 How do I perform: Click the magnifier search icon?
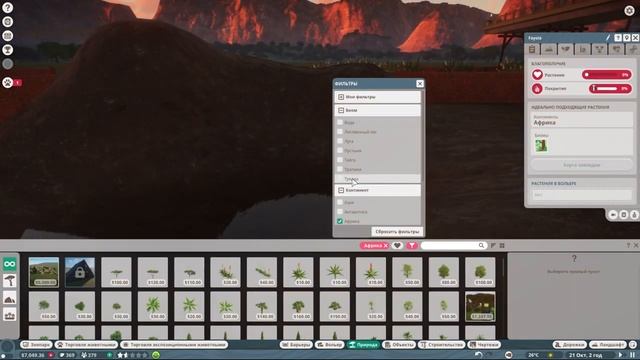point(481,245)
